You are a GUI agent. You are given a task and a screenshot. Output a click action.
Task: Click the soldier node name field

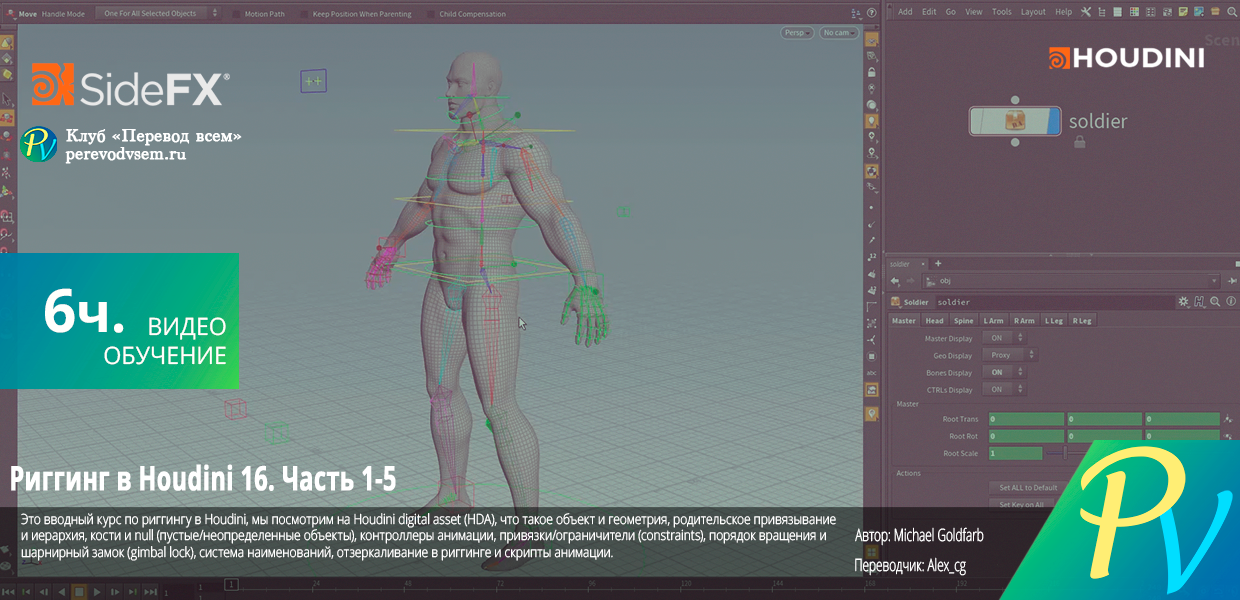point(1053,302)
